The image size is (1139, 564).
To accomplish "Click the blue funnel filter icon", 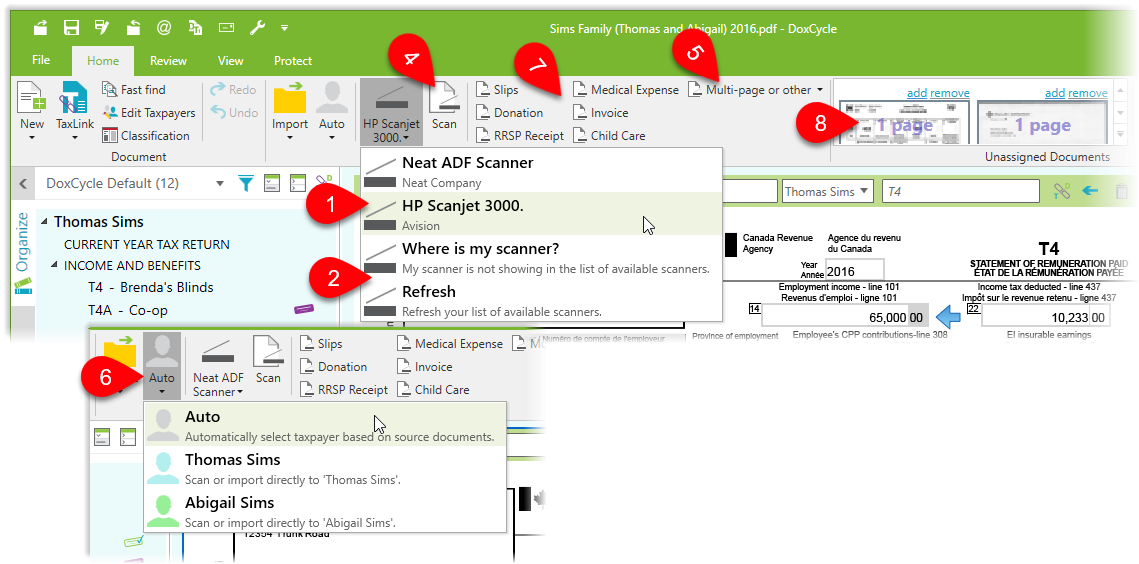I will pos(247,183).
